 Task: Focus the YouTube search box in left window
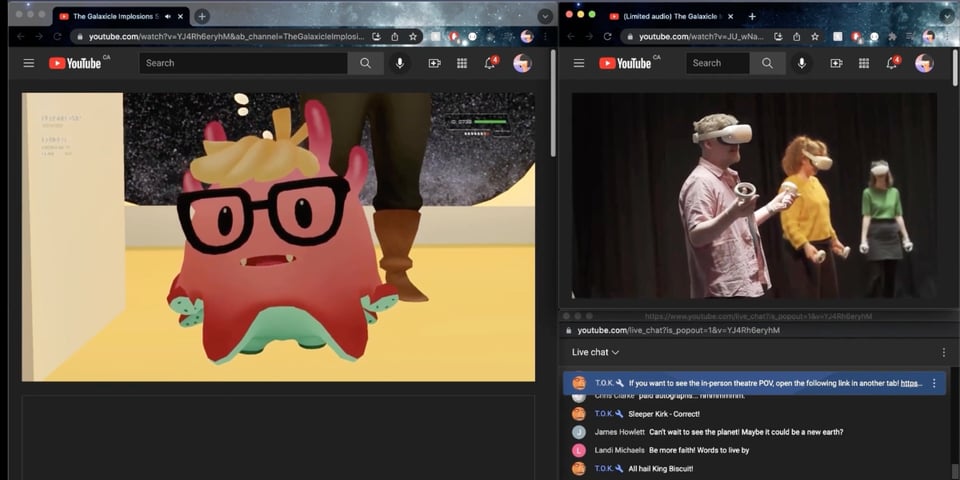[243, 63]
